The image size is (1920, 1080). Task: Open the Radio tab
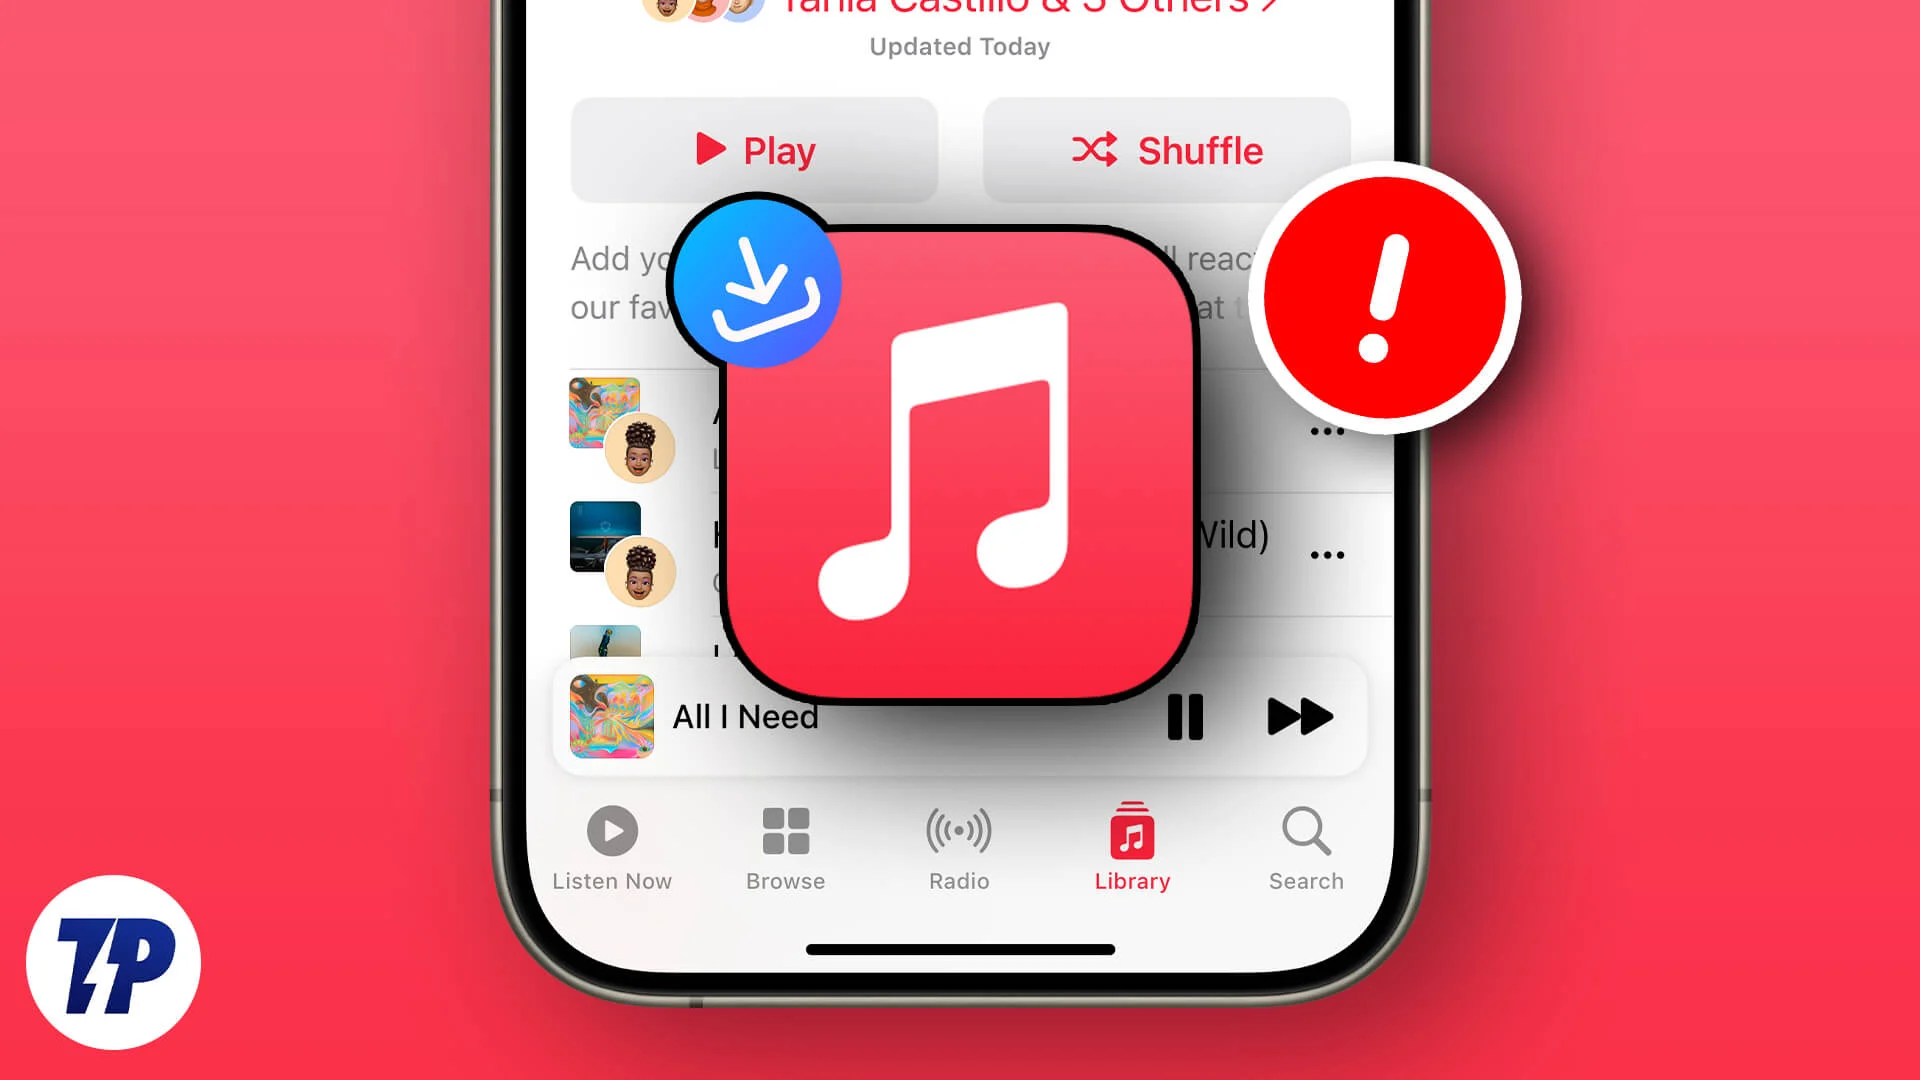coord(959,847)
